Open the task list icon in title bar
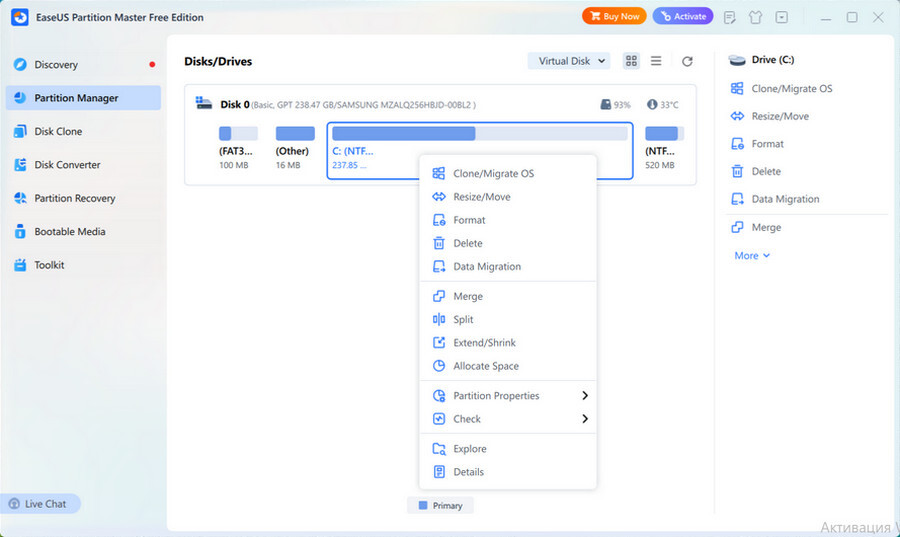Viewport: 900px width, 537px height. coord(730,17)
